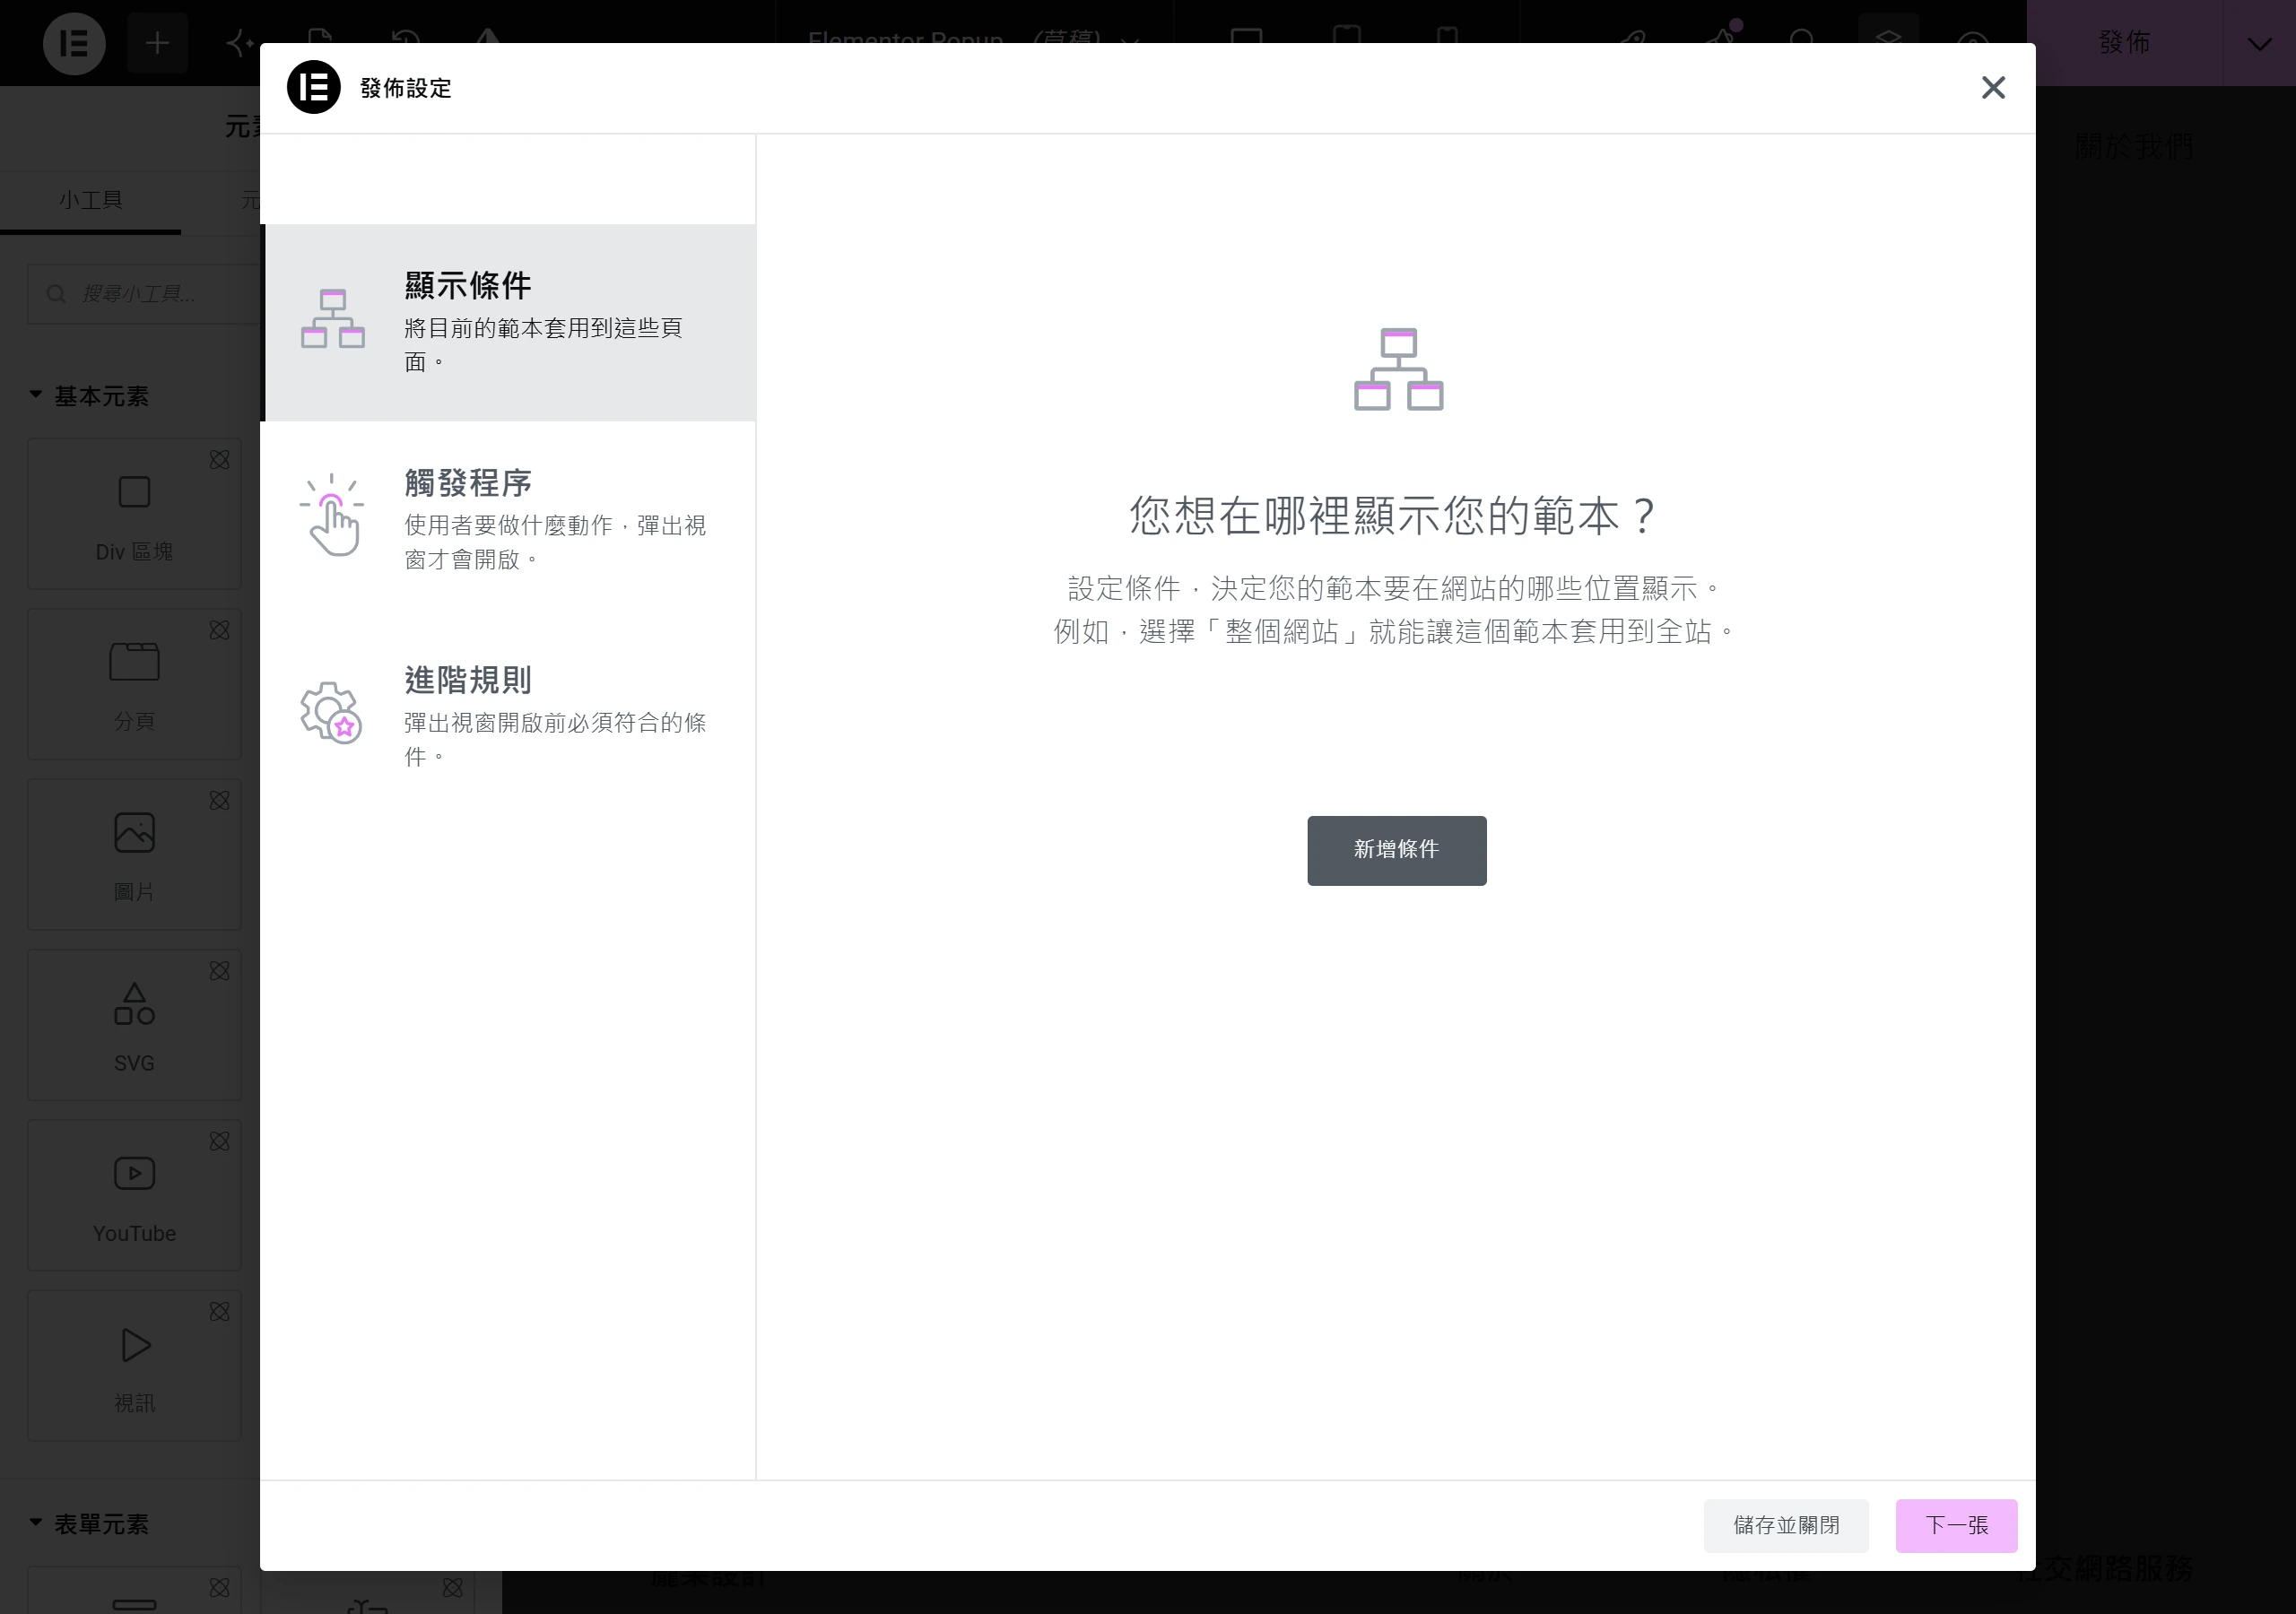The image size is (2296, 1614).
Task: Open the Elementor logo menu in the top bar
Action: point(74,43)
